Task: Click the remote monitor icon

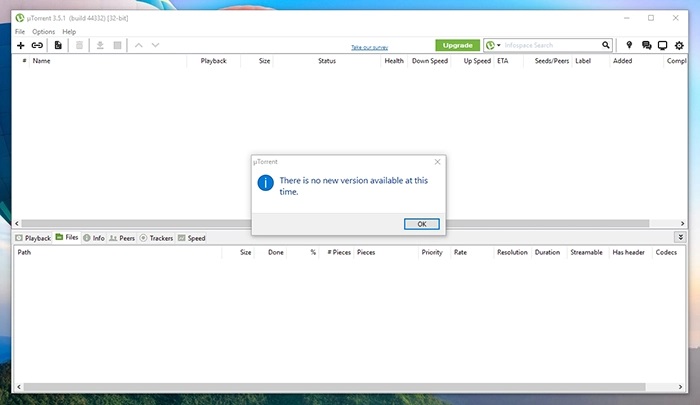Action: pos(662,45)
